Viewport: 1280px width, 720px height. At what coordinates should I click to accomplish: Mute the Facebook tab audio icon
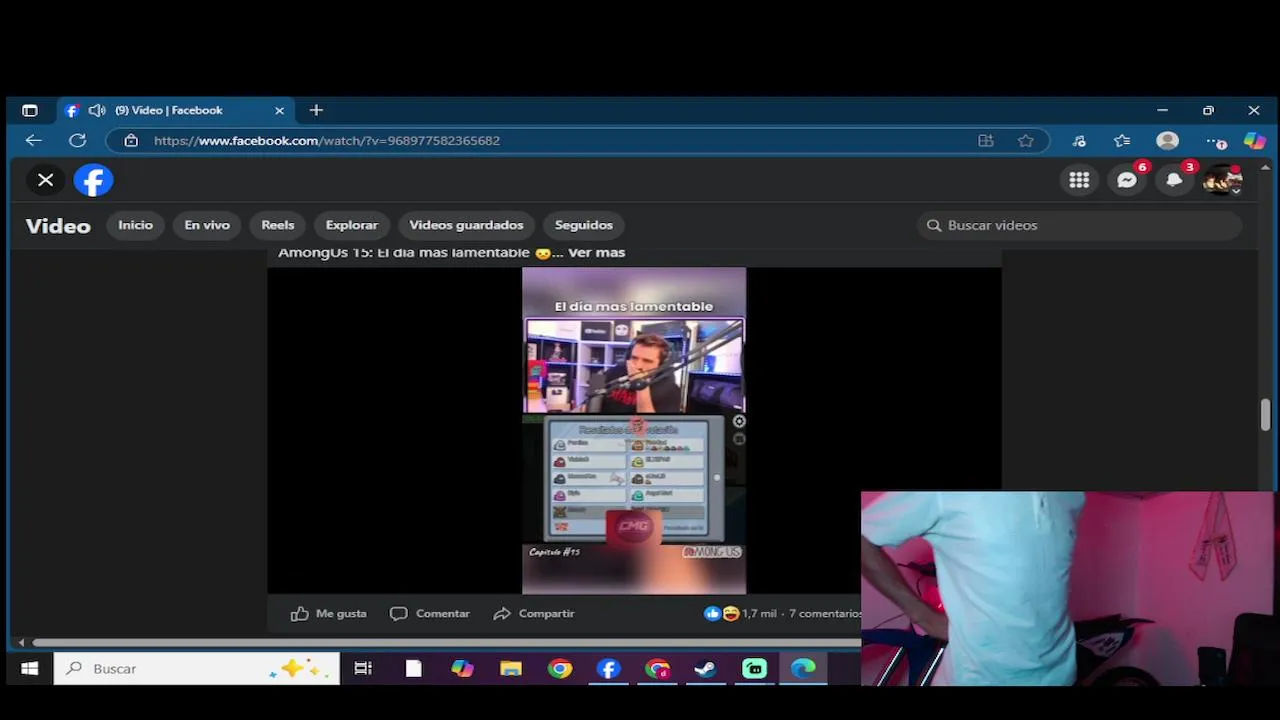[97, 111]
